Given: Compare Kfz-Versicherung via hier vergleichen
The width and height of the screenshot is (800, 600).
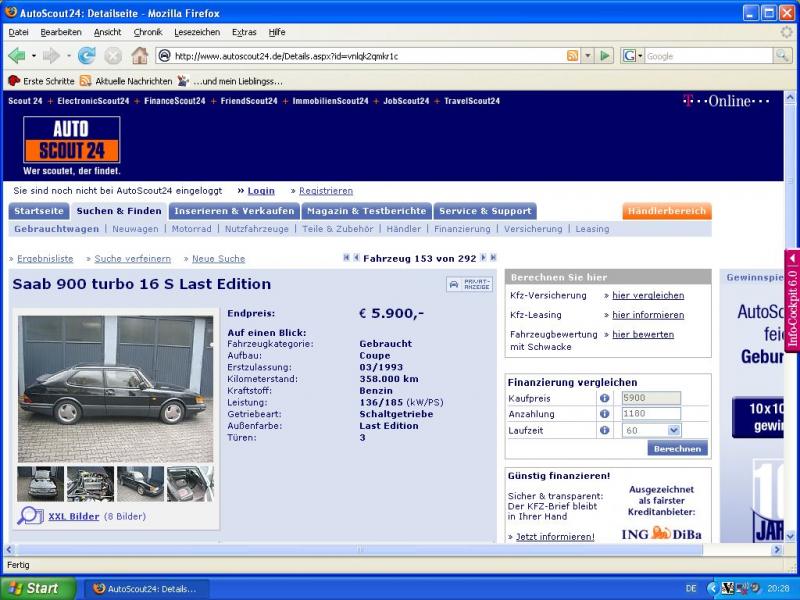Looking at the screenshot, I should point(648,295).
